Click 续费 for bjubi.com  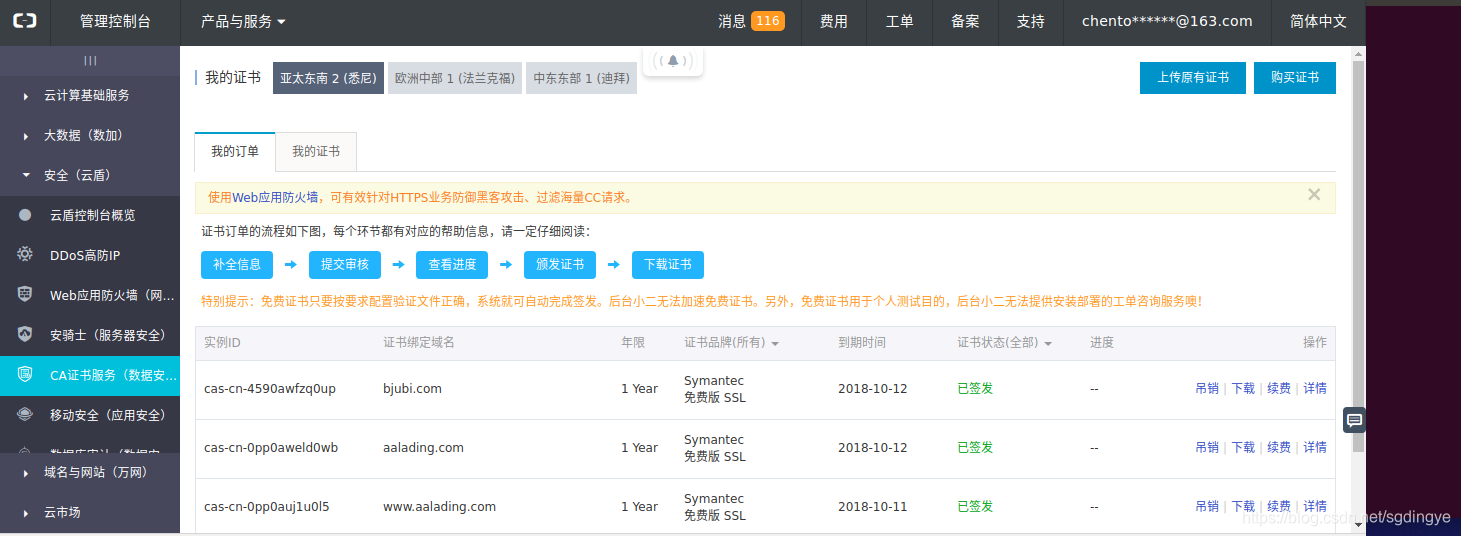click(1279, 388)
